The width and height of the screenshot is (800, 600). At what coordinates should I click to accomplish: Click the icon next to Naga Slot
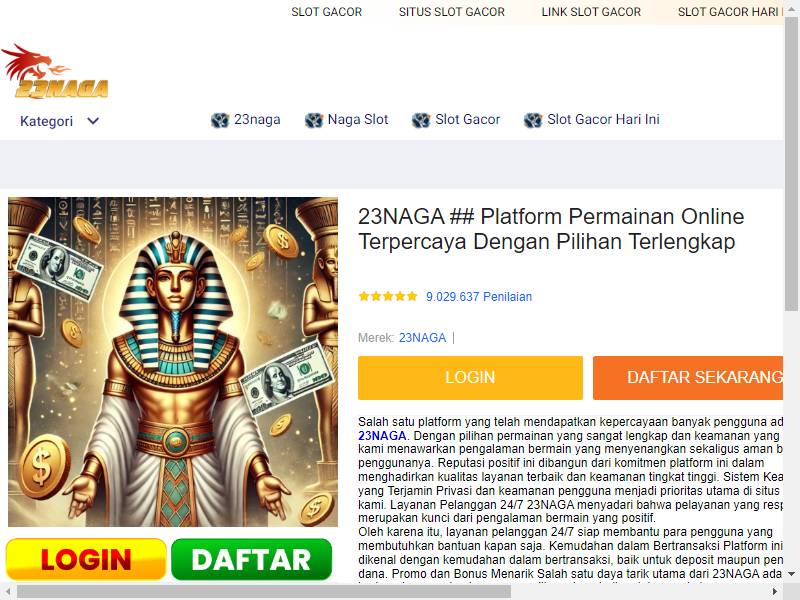(x=314, y=120)
